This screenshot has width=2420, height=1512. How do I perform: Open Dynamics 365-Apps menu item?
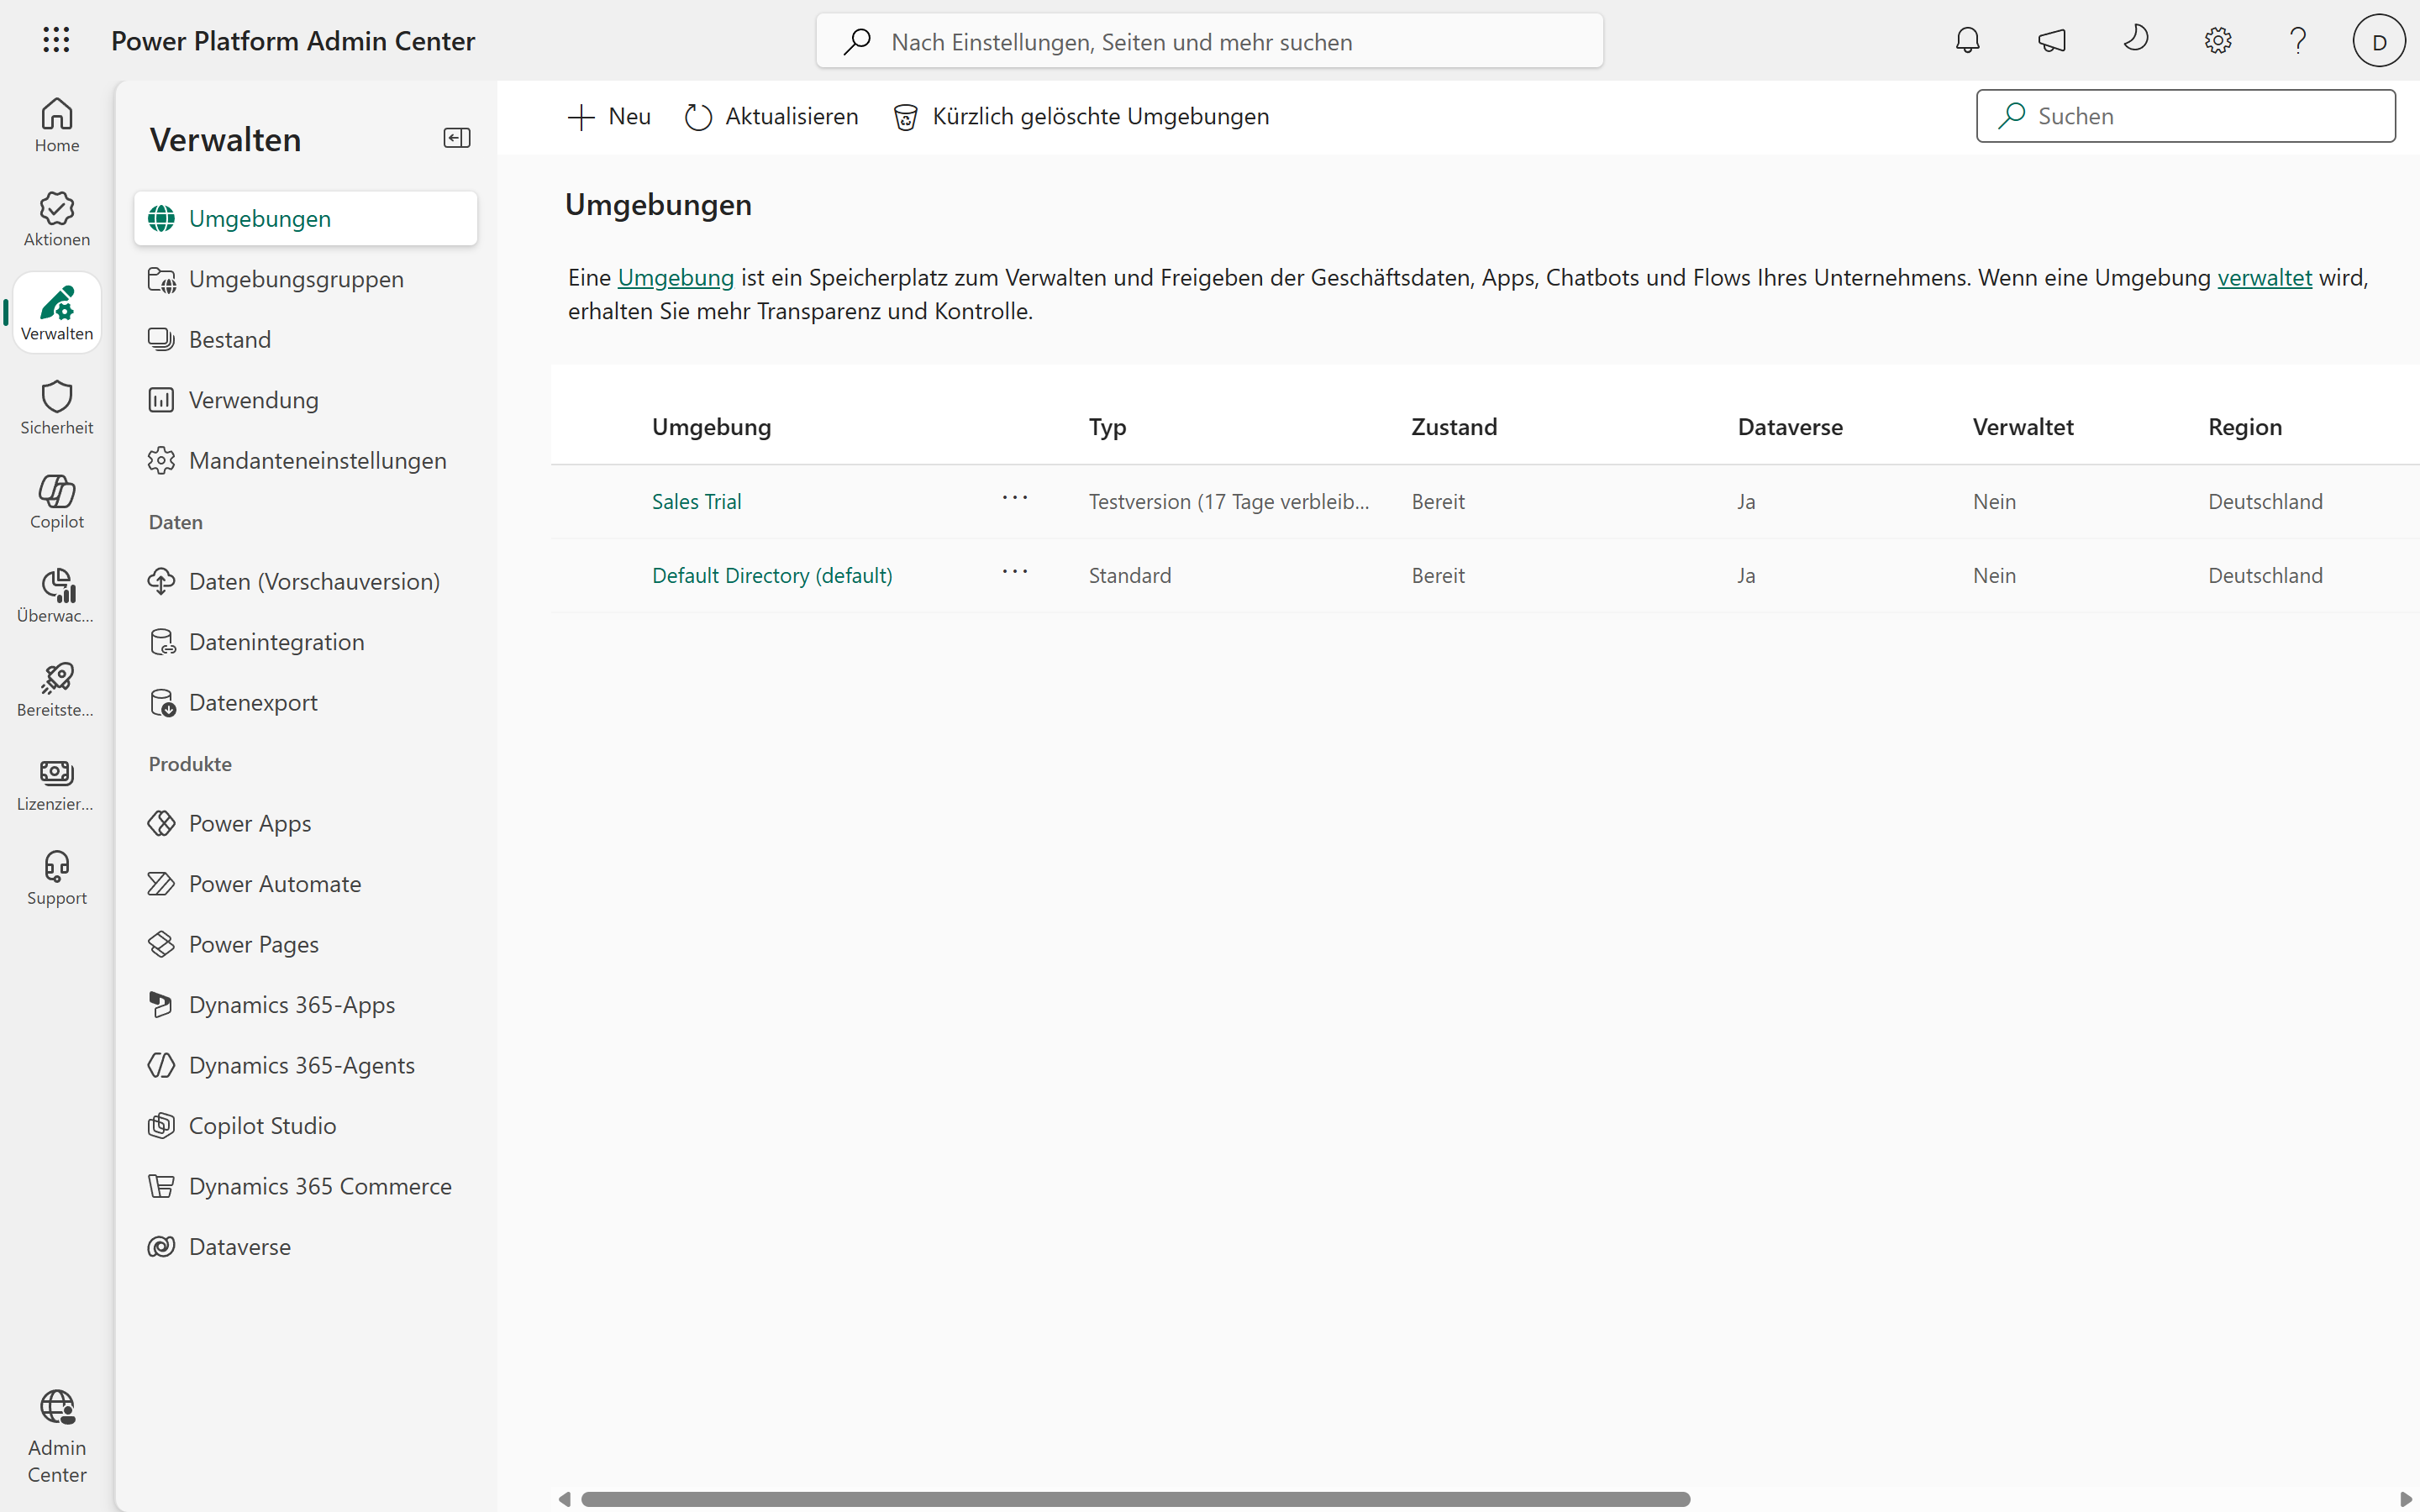point(306,1005)
